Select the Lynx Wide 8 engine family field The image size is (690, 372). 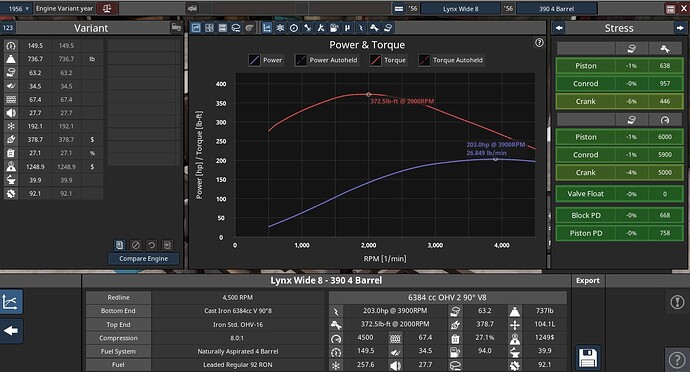[460, 8]
